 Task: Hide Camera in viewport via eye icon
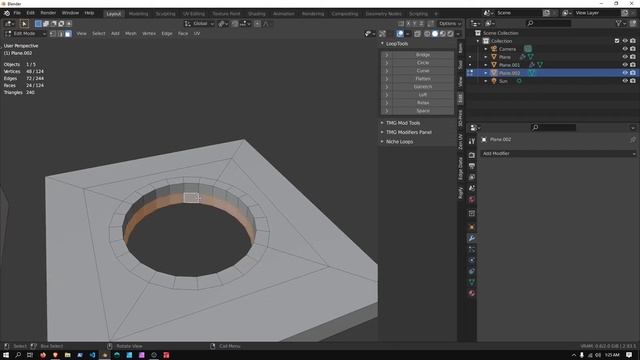(625, 49)
